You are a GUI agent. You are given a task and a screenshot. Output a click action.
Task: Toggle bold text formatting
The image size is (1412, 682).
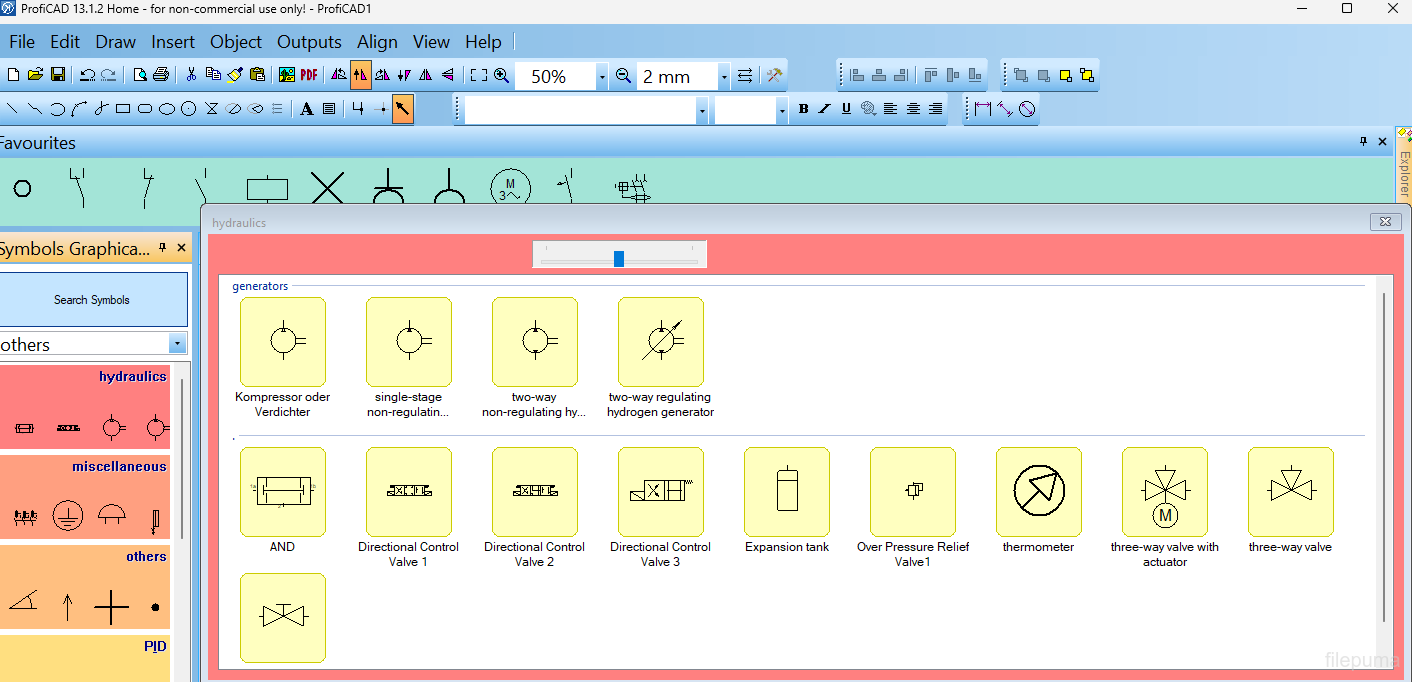(803, 109)
